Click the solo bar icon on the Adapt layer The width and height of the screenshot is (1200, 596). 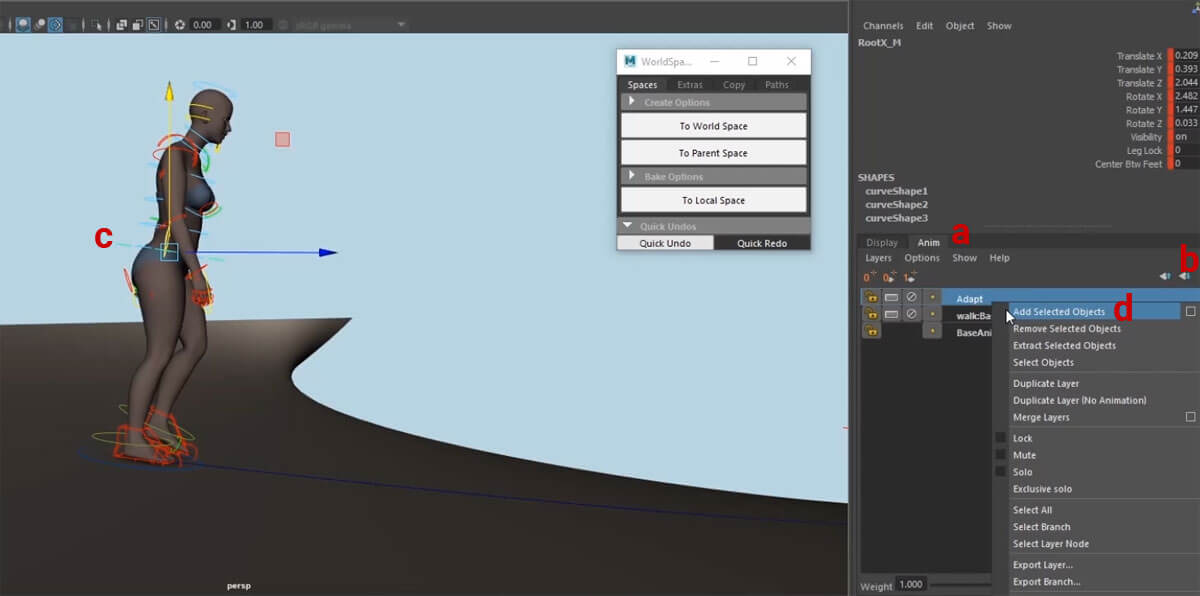pyautogui.click(x=891, y=298)
